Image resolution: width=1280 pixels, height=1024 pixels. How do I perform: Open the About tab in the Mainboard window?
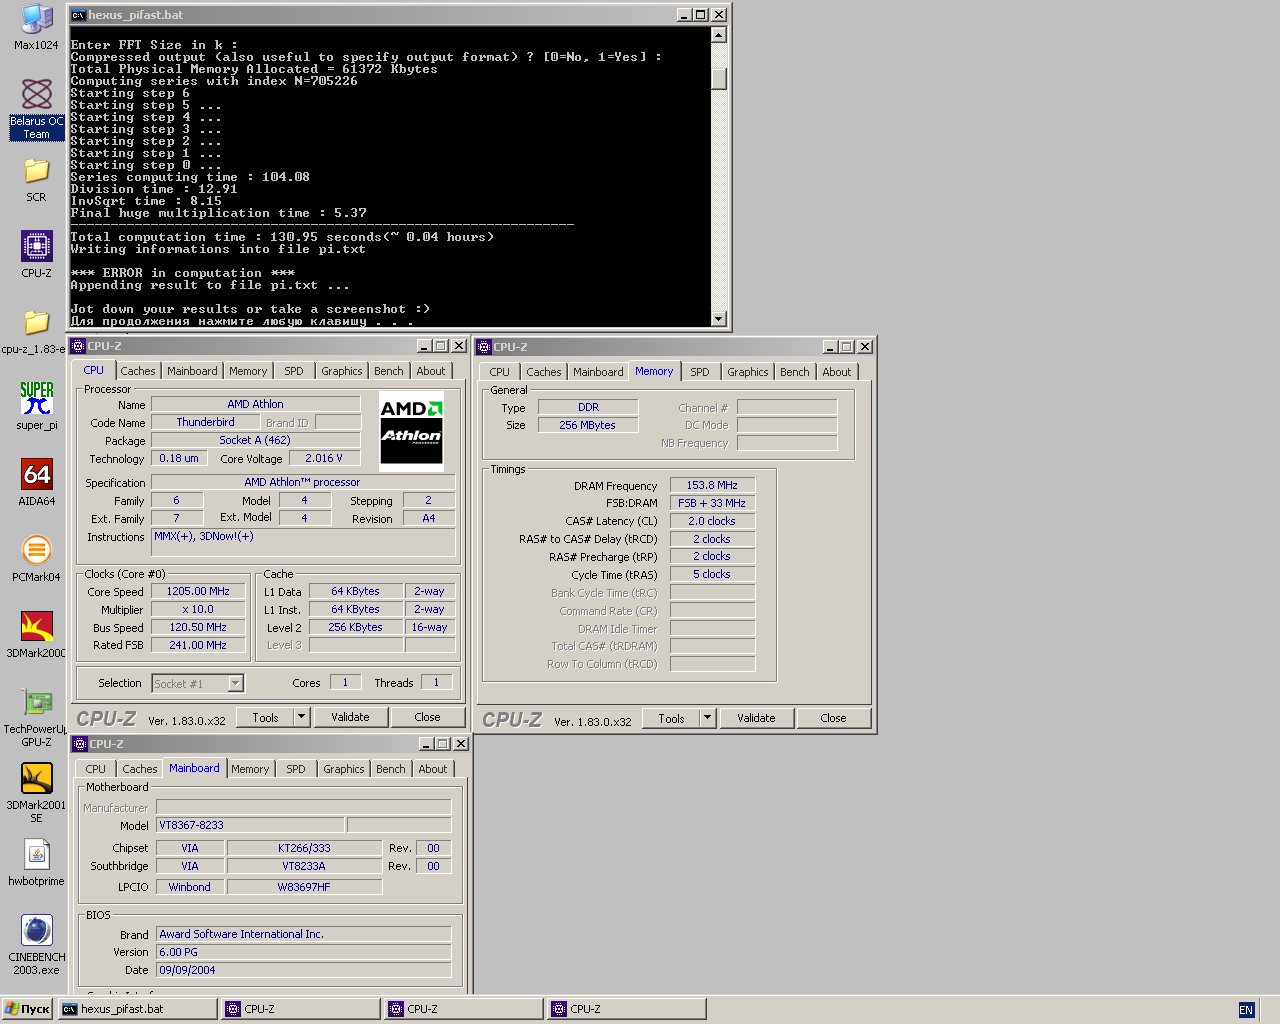[433, 769]
